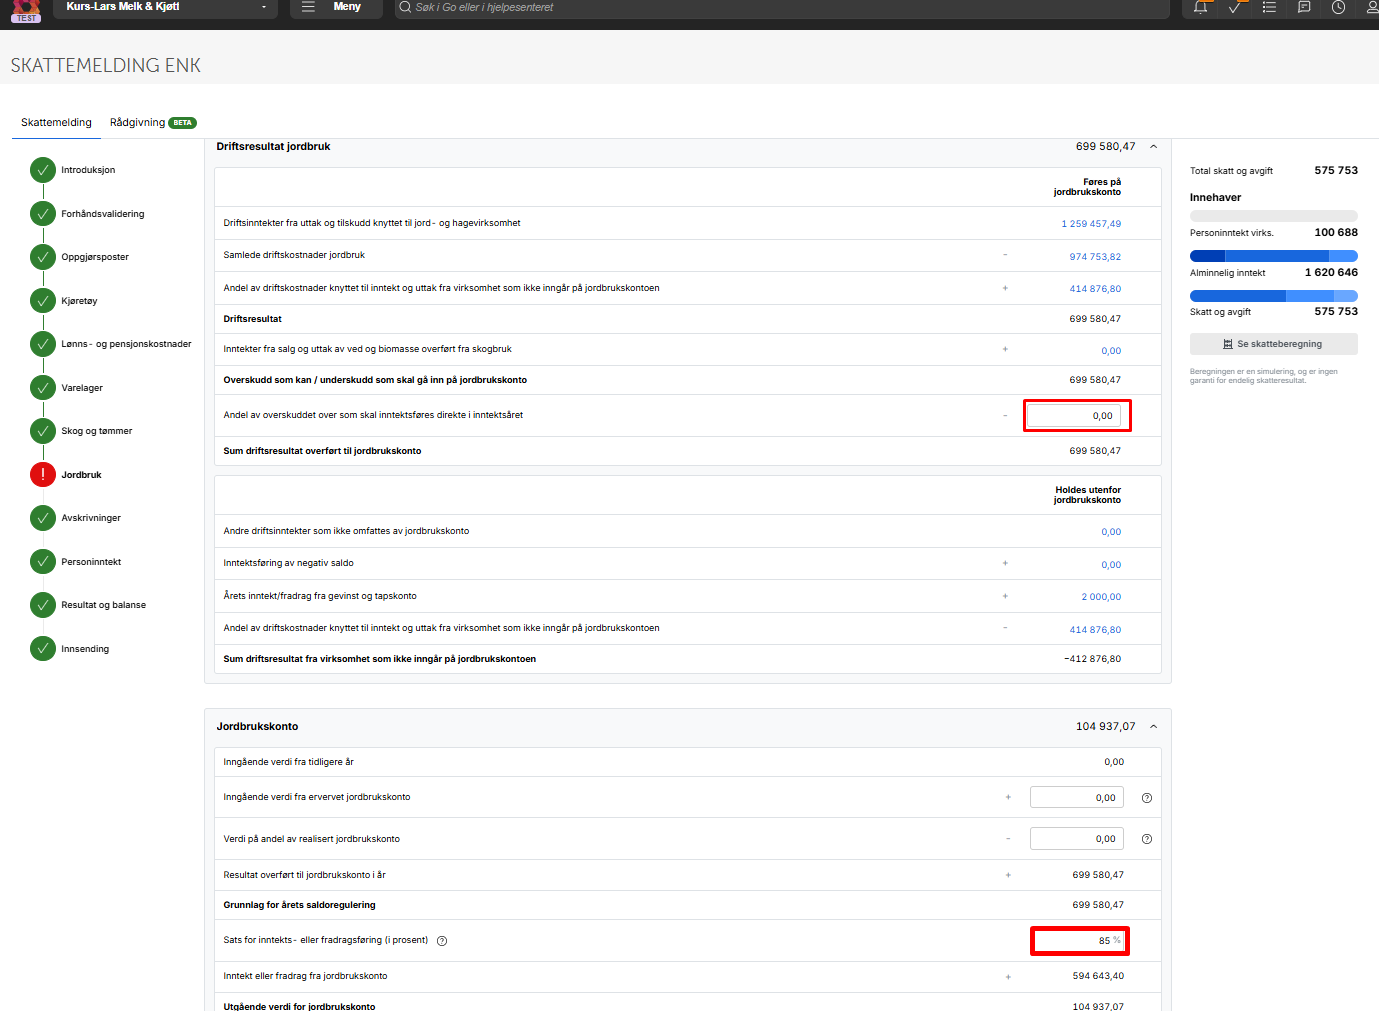
Task: Edit the Sats for inntektsføring percent field
Action: point(1079,941)
